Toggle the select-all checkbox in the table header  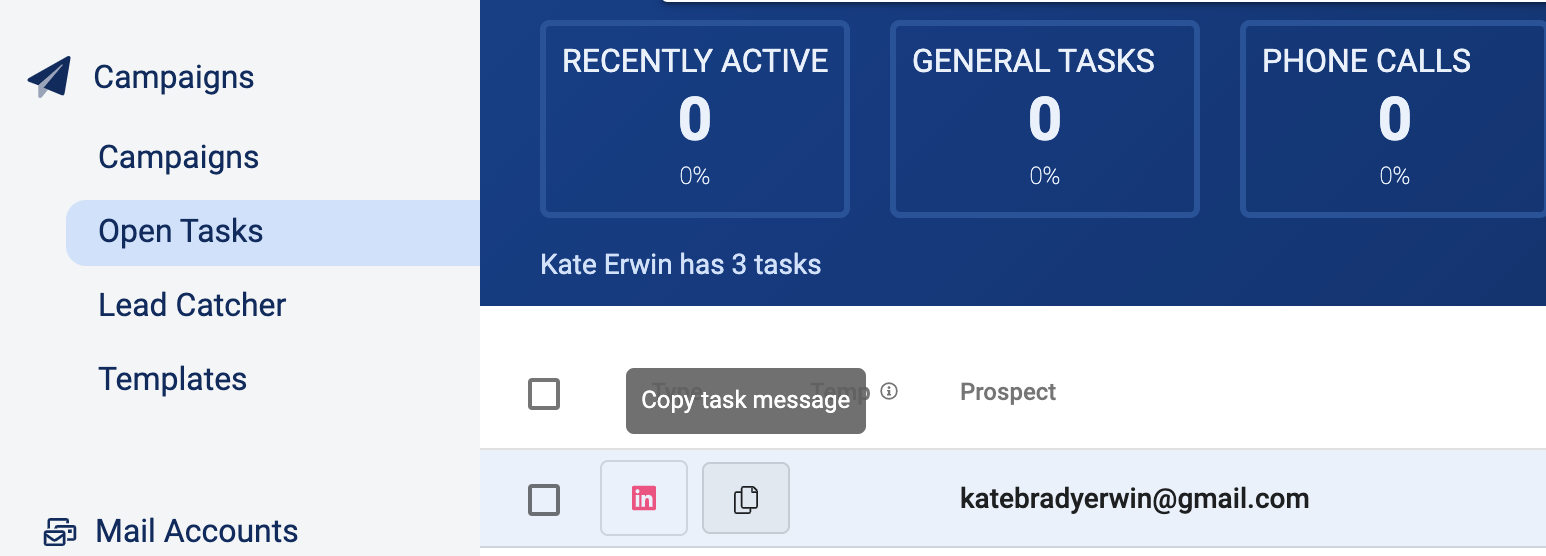coord(544,394)
